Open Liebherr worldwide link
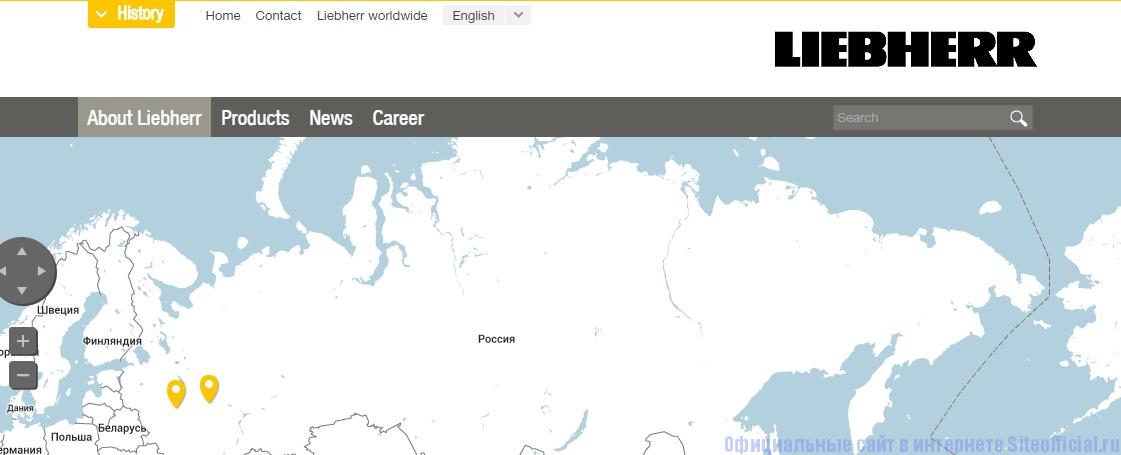1121x455 pixels. (x=372, y=16)
